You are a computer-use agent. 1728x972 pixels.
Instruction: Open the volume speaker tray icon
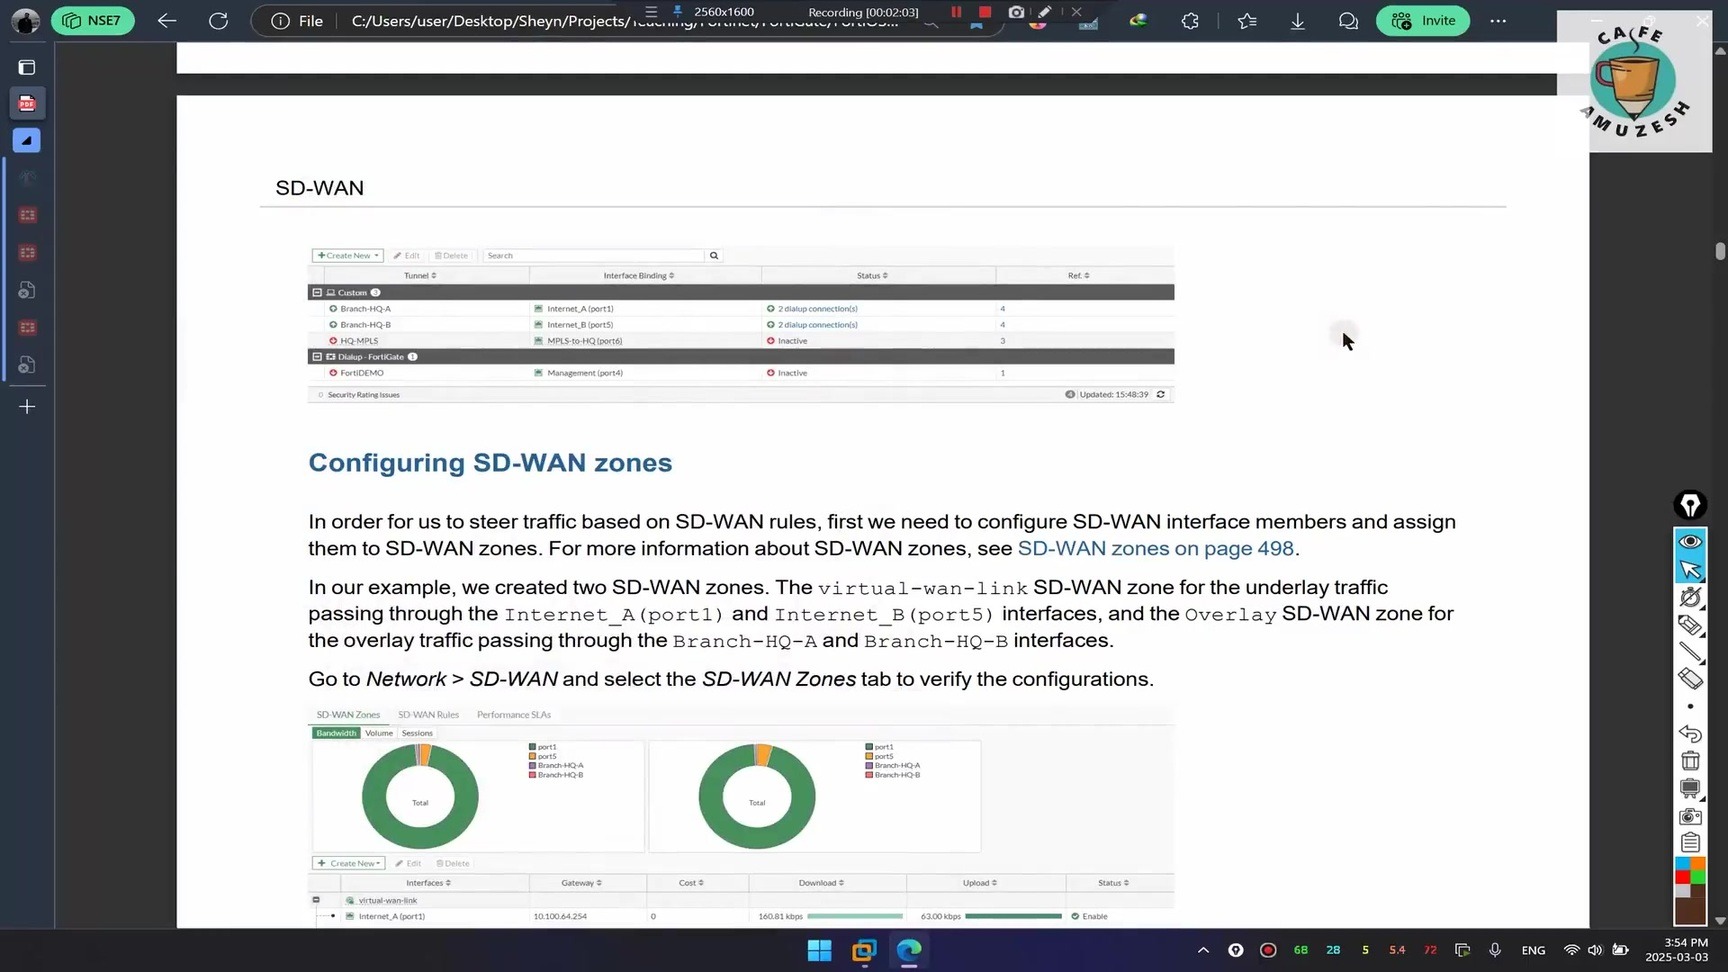[x=1595, y=950]
